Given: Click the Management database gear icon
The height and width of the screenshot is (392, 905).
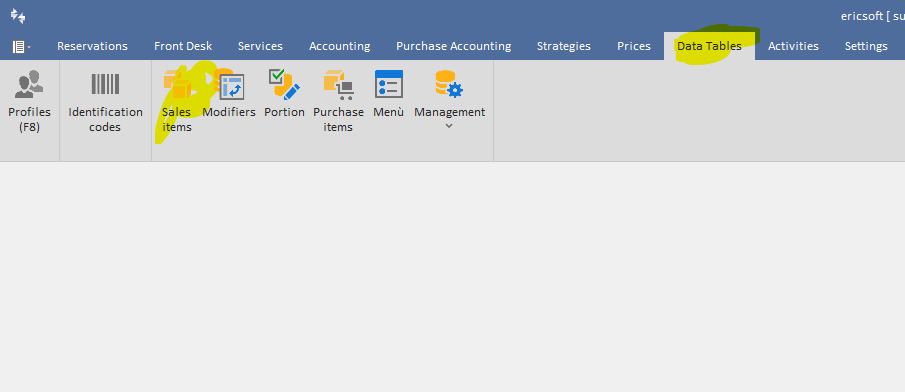Looking at the screenshot, I should [x=449, y=84].
